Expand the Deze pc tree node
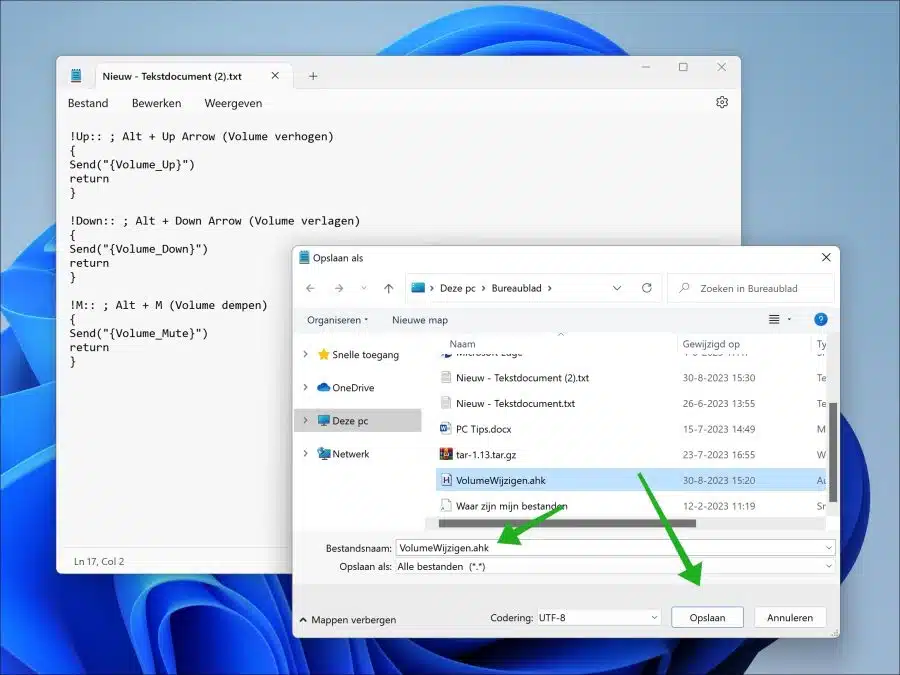Image resolution: width=900 pixels, height=675 pixels. pyautogui.click(x=305, y=421)
